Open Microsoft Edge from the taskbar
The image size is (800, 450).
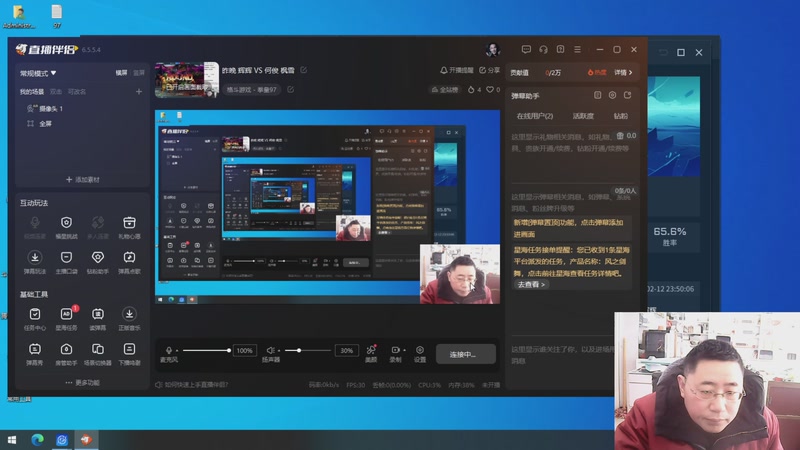coord(37,440)
